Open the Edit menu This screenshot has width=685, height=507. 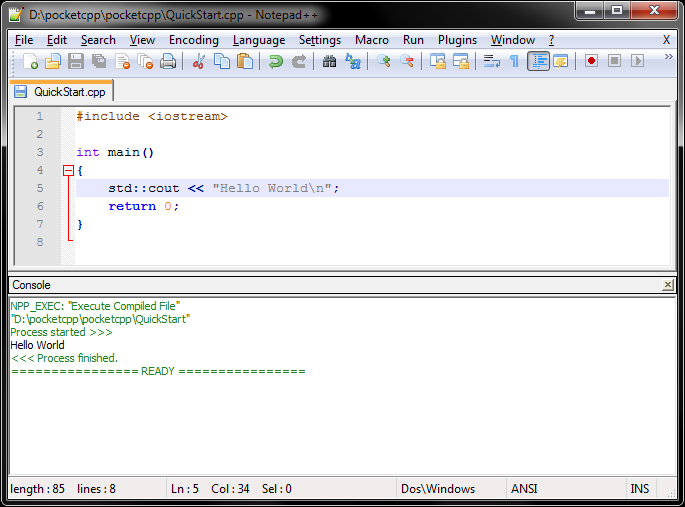(57, 40)
